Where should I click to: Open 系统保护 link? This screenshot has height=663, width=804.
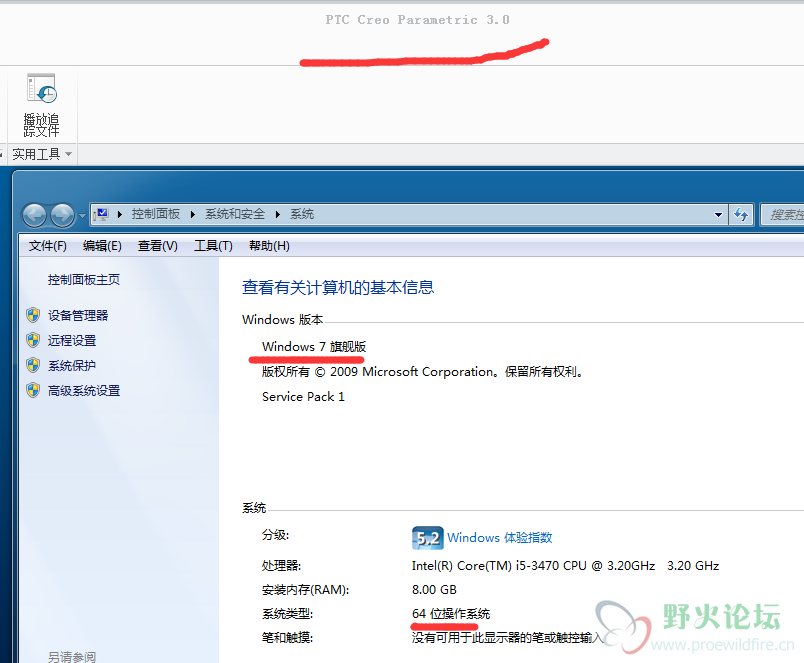(x=72, y=366)
